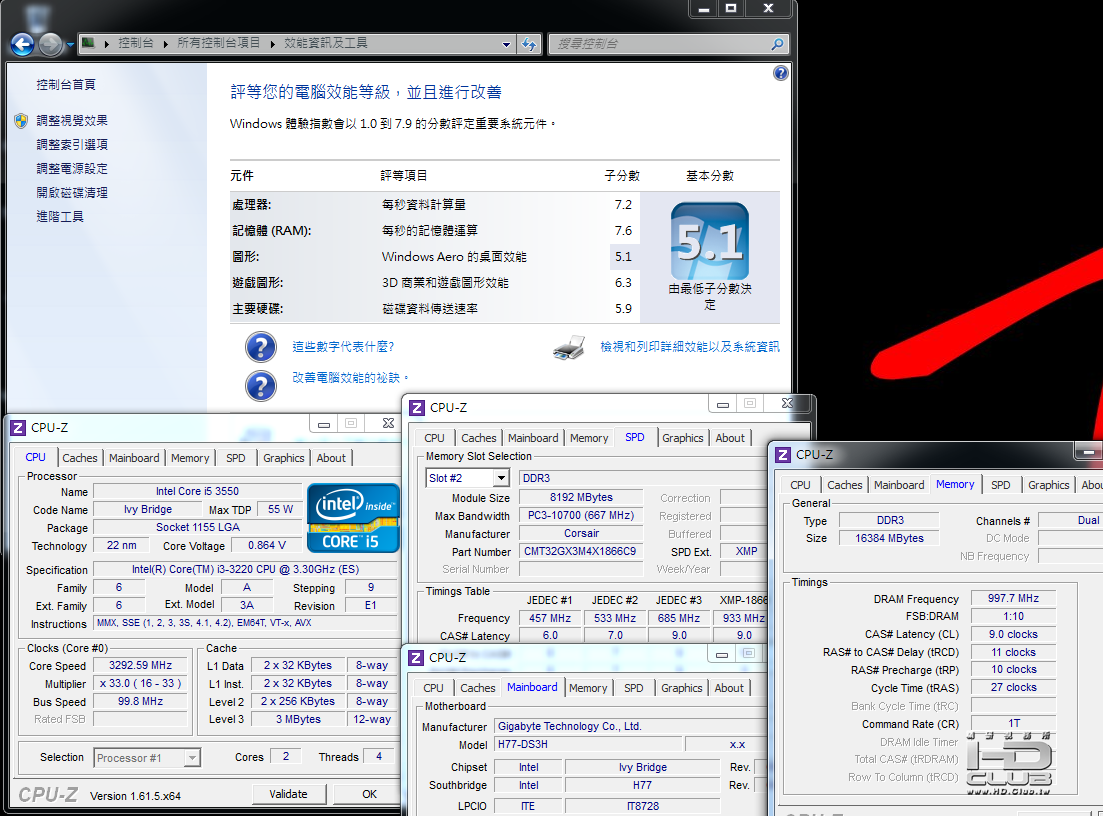This screenshot has width=1103, height=816.
Task: Select Graphics tab in SPD window
Action: [682, 438]
